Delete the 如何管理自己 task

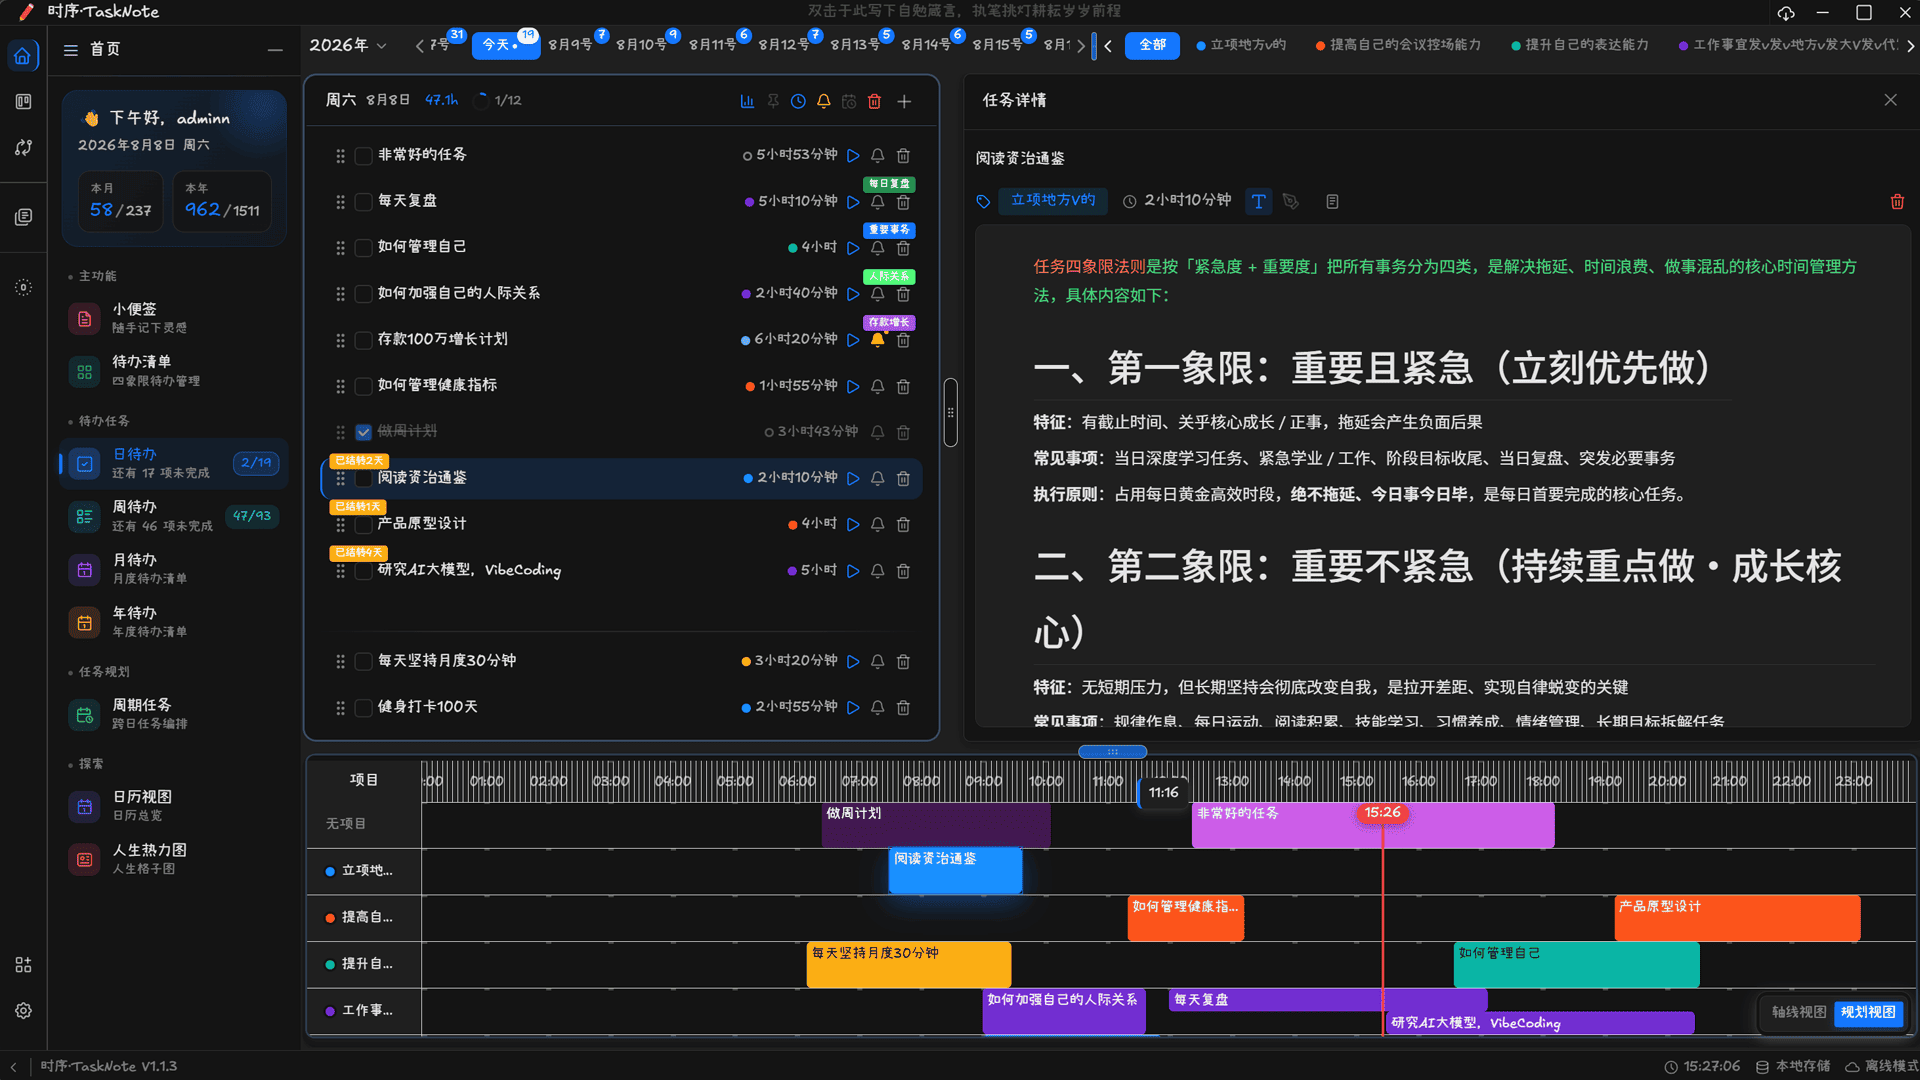[903, 248]
